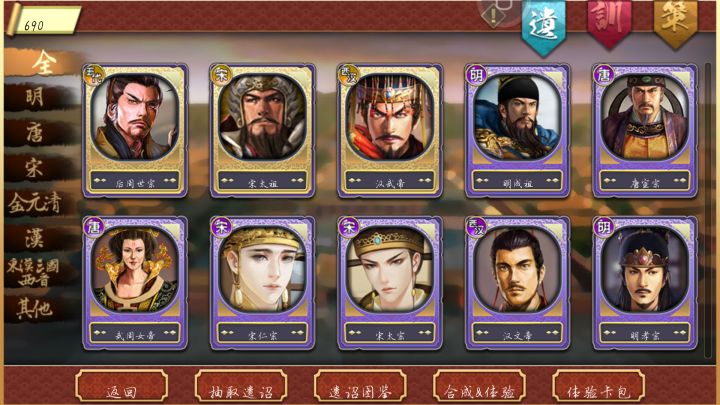The height and width of the screenshot is (405, 720).
Task: Click the 五代 dynasty badge on 后周世宗 card
Action: coord(95,75)
